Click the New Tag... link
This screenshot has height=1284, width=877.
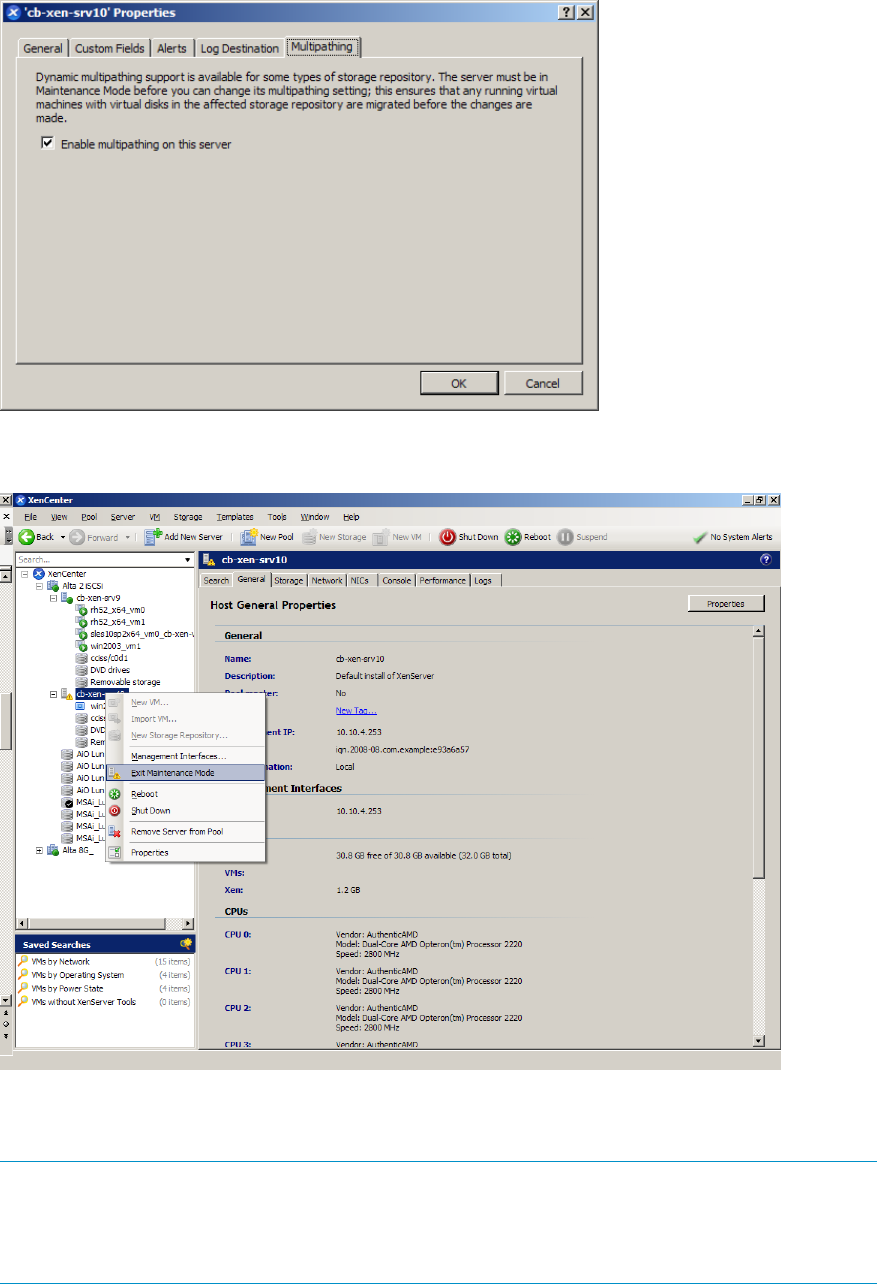(356, 711)
